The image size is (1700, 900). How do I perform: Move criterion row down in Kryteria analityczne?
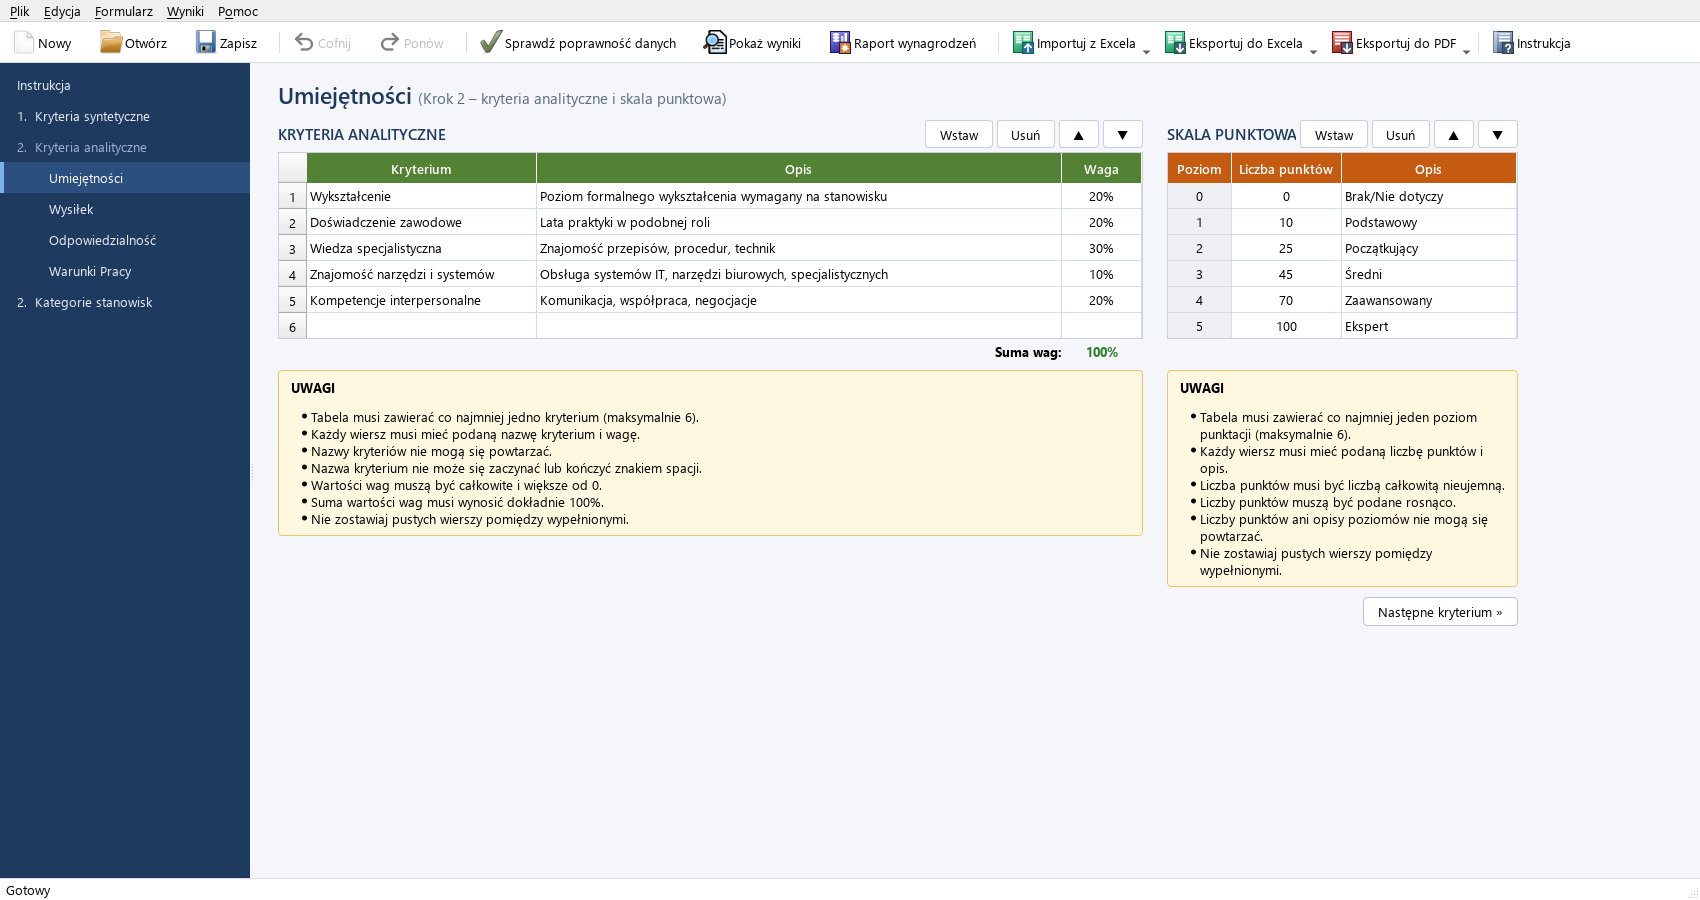[1123, 135]
